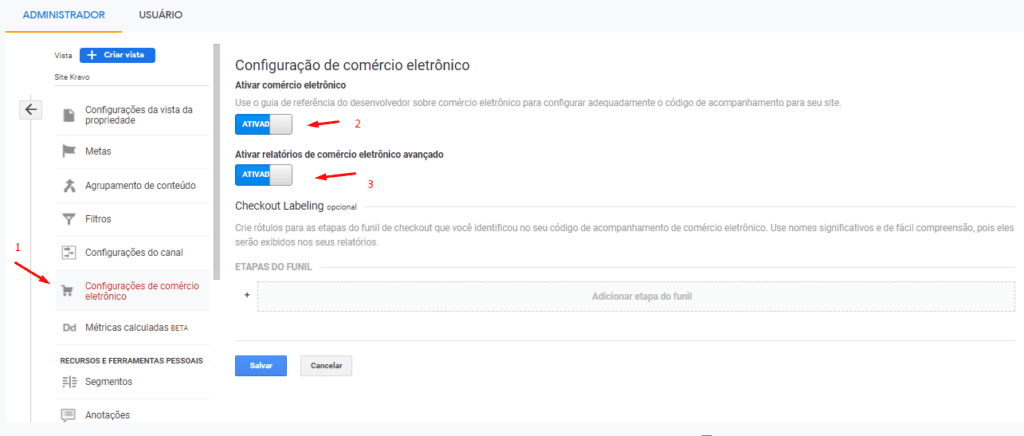This screenshot has width=1024, height=436.
Task: Disable advanced e-commerce reports toggle
Action: [x=264, y=175]
